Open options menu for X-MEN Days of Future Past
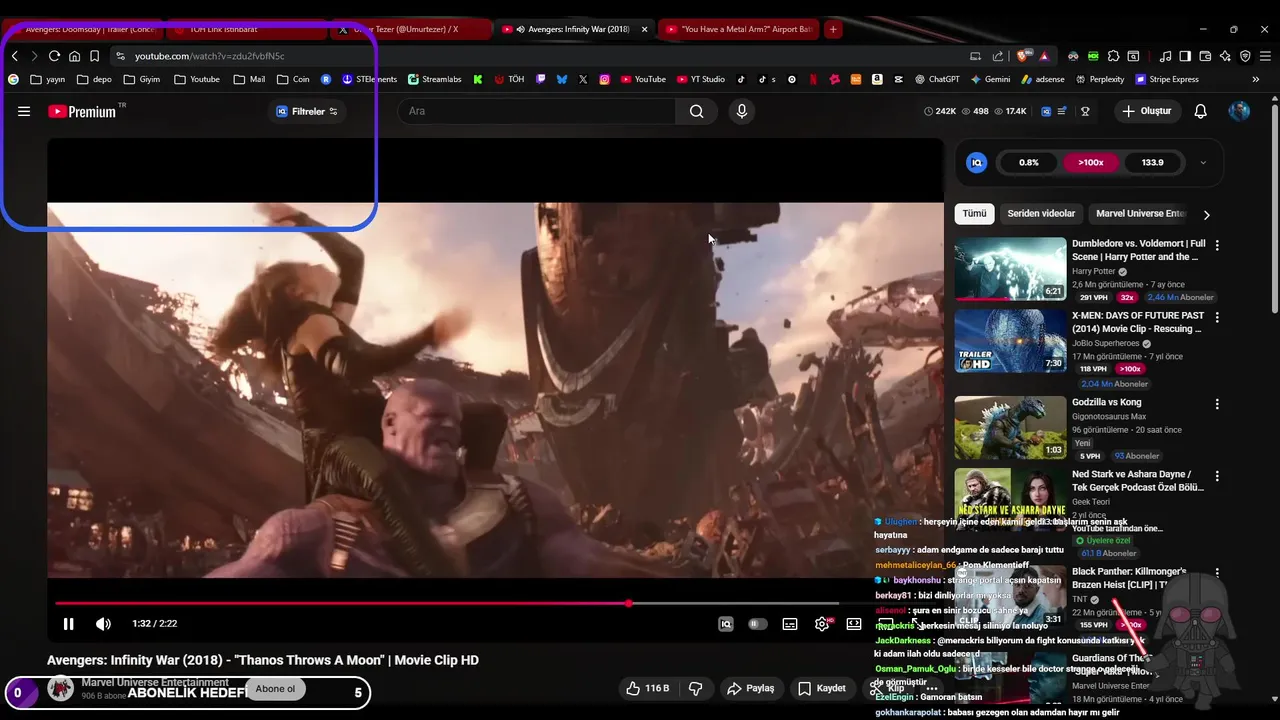 point(1217,317)
